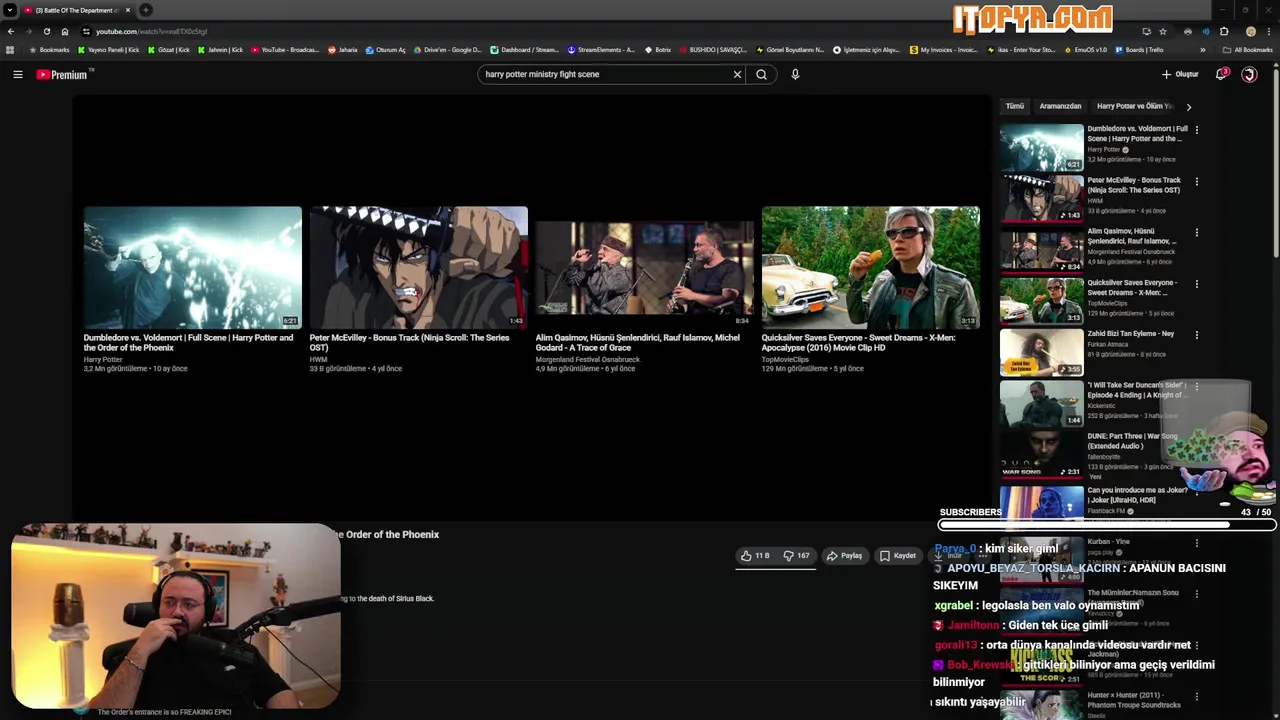Dislike the video with thumbs down

(797, 555)
